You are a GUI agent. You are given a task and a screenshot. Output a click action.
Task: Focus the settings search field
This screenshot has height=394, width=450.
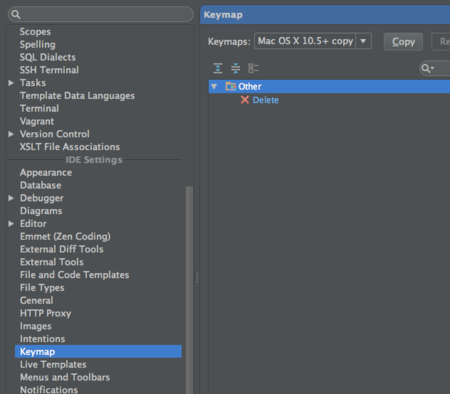101,14
